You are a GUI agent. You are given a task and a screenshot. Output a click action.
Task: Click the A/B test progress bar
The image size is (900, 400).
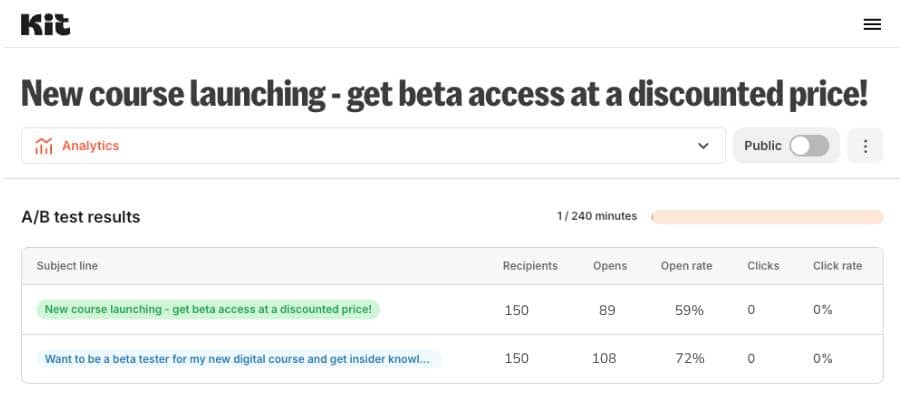coord(767,217)
